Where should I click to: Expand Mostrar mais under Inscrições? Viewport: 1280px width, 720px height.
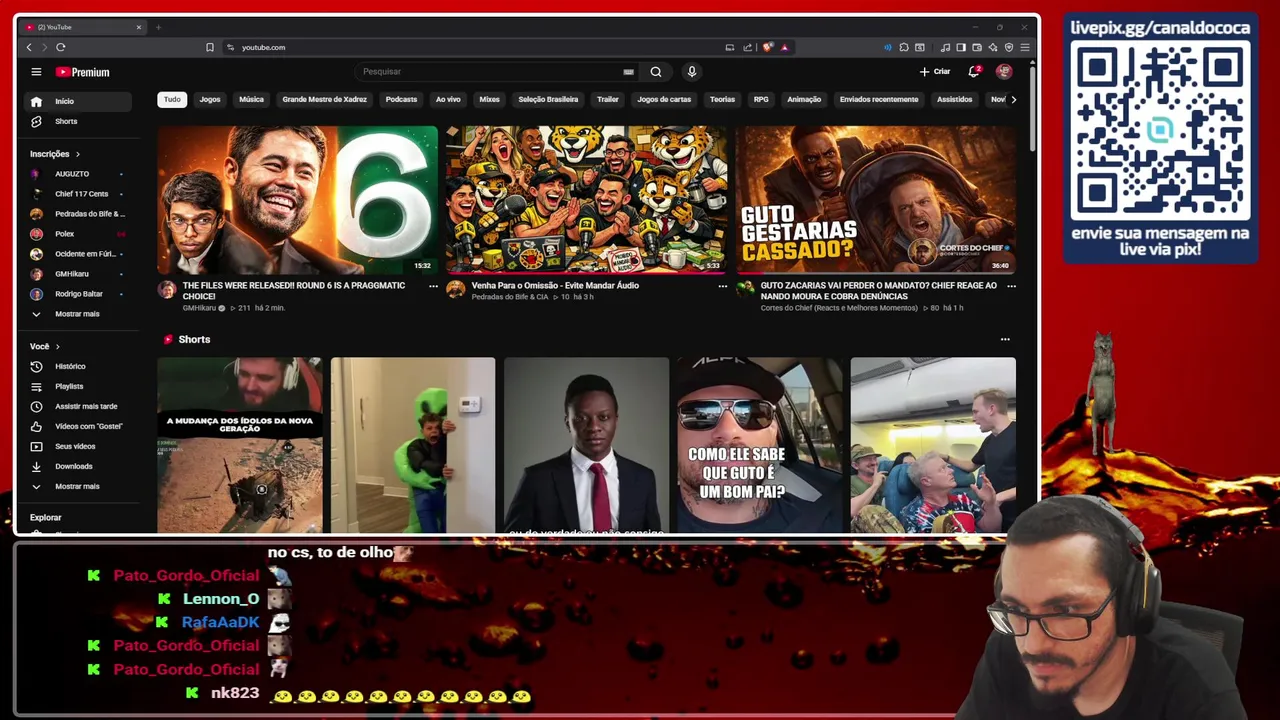[x=78, y=314]
